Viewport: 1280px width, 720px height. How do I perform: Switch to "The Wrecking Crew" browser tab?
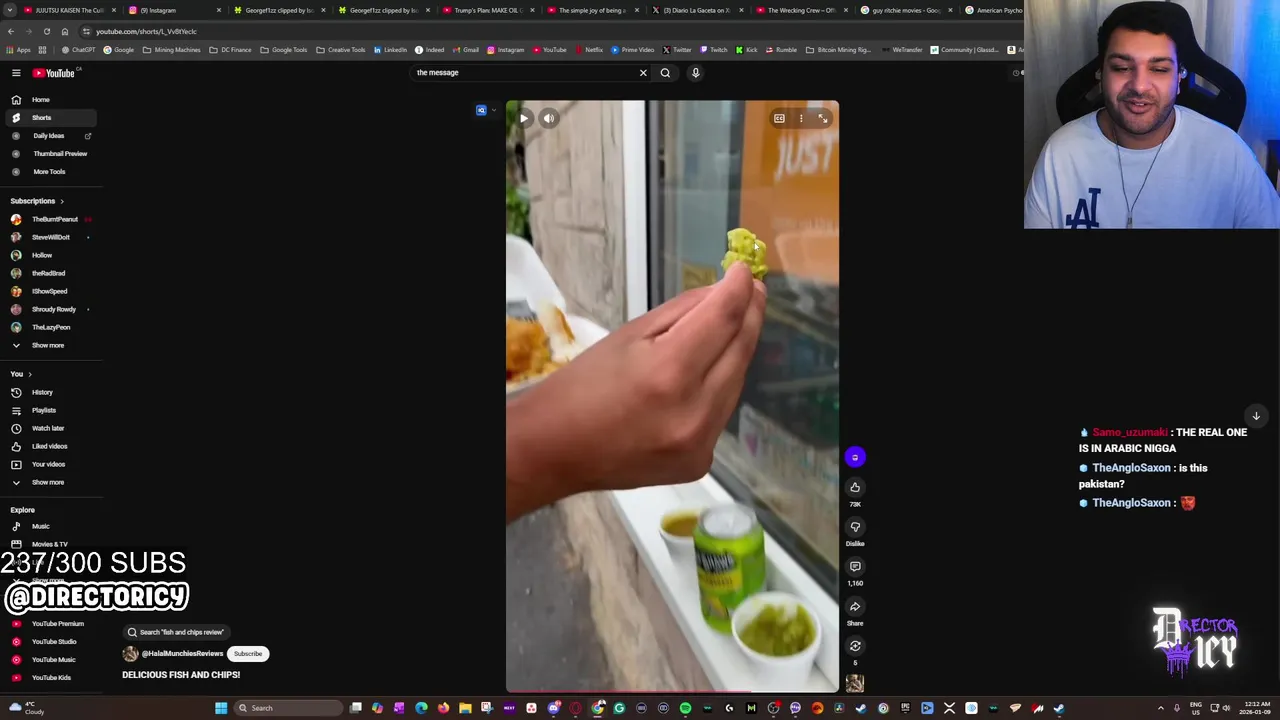pos(800,10)
